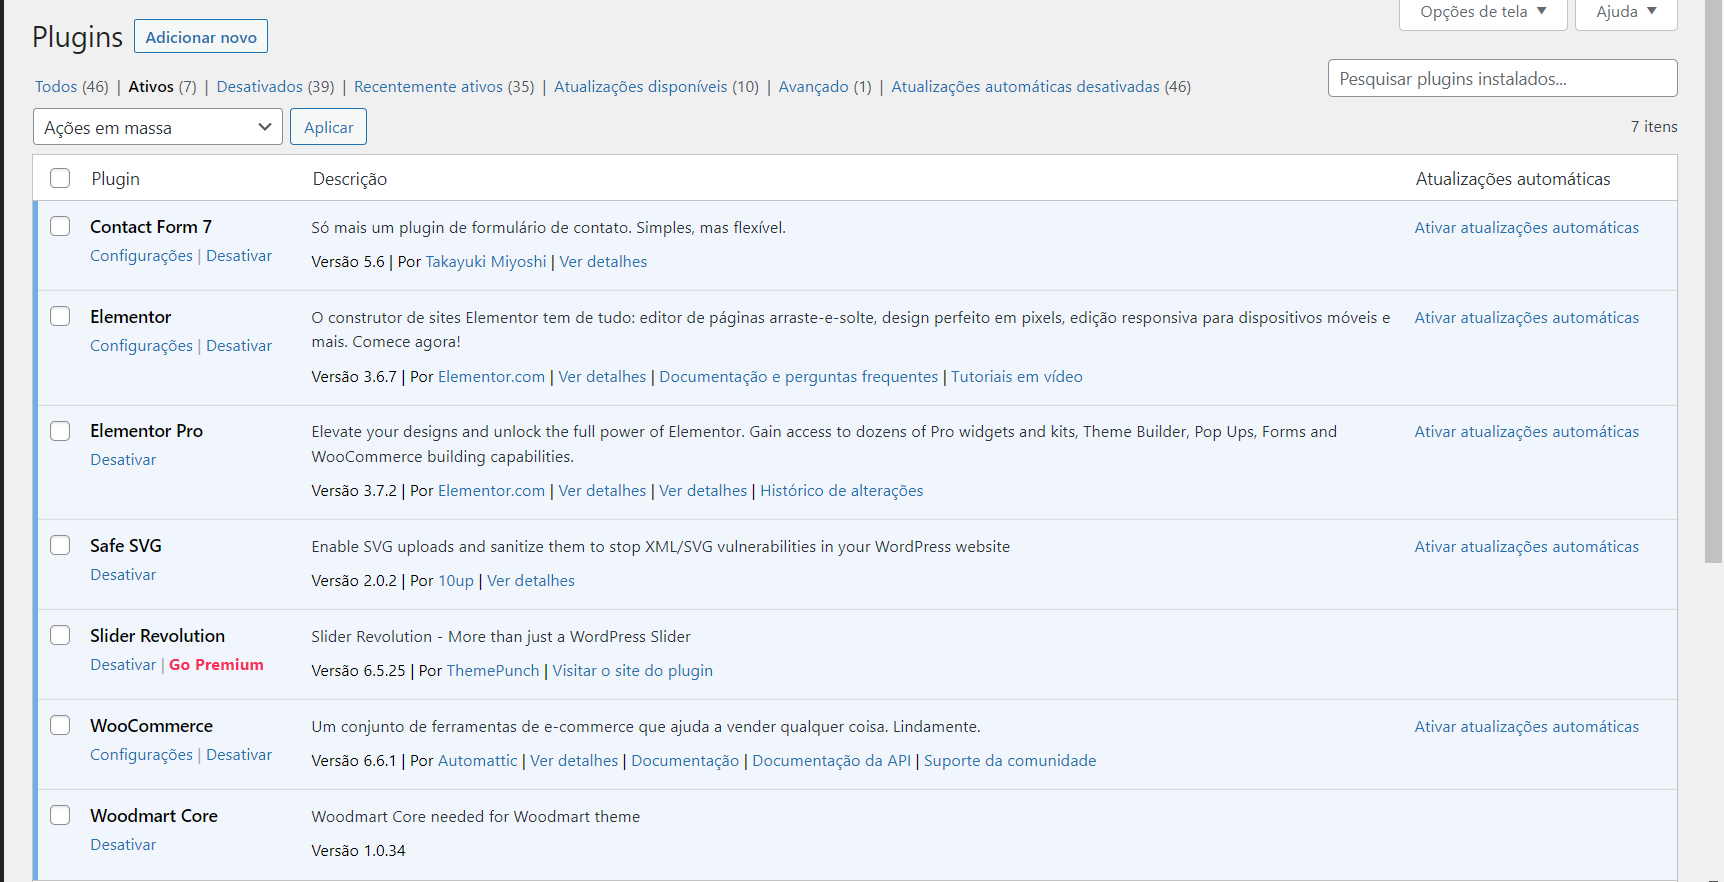Image resolution: width=1724 pixels, height=882 pixels.
Task: Check the Elementor Pro plugin checkbox
Action: click(x=60, y=431)
